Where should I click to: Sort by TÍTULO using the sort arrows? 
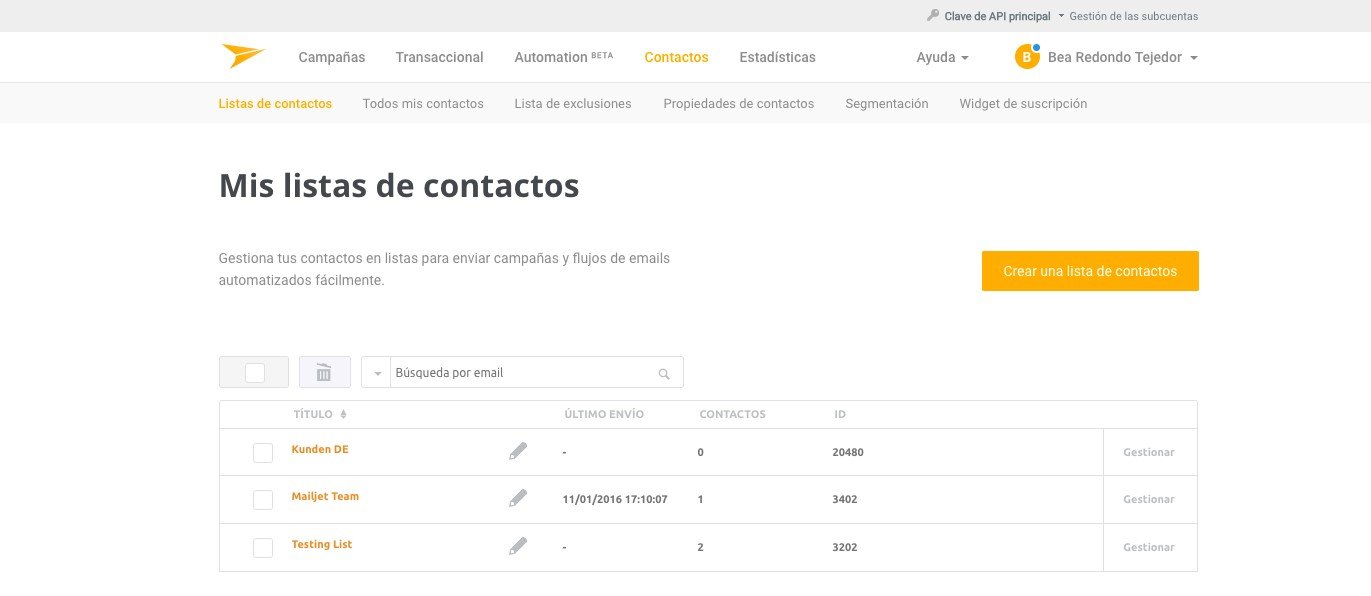pos(343,413)
